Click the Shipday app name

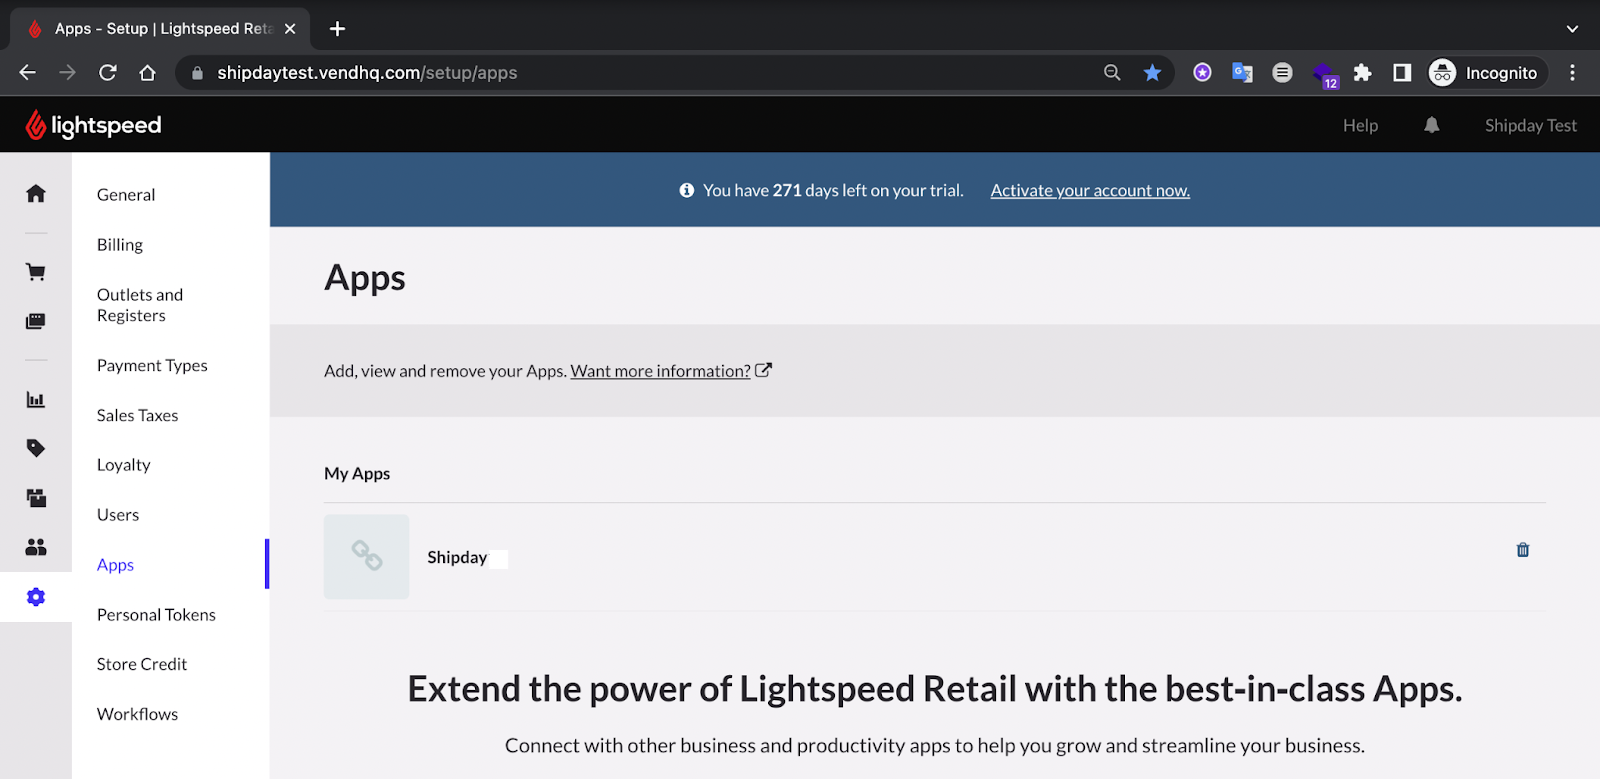point(457,557)
